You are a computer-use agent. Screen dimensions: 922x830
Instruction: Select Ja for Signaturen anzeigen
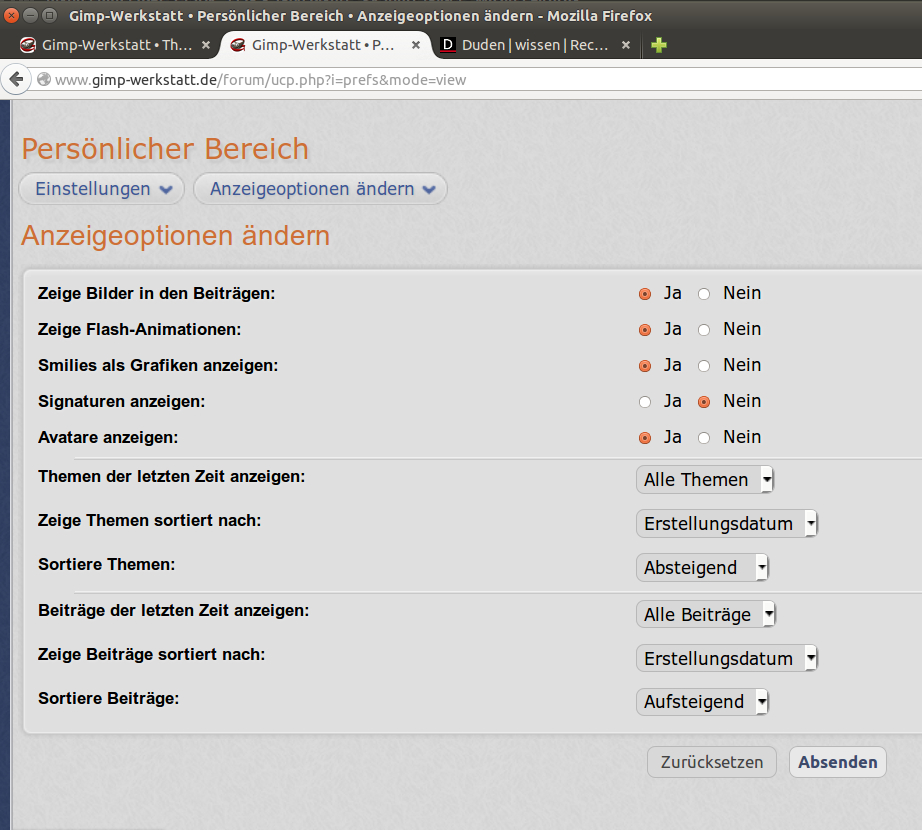tap(644, 402)
